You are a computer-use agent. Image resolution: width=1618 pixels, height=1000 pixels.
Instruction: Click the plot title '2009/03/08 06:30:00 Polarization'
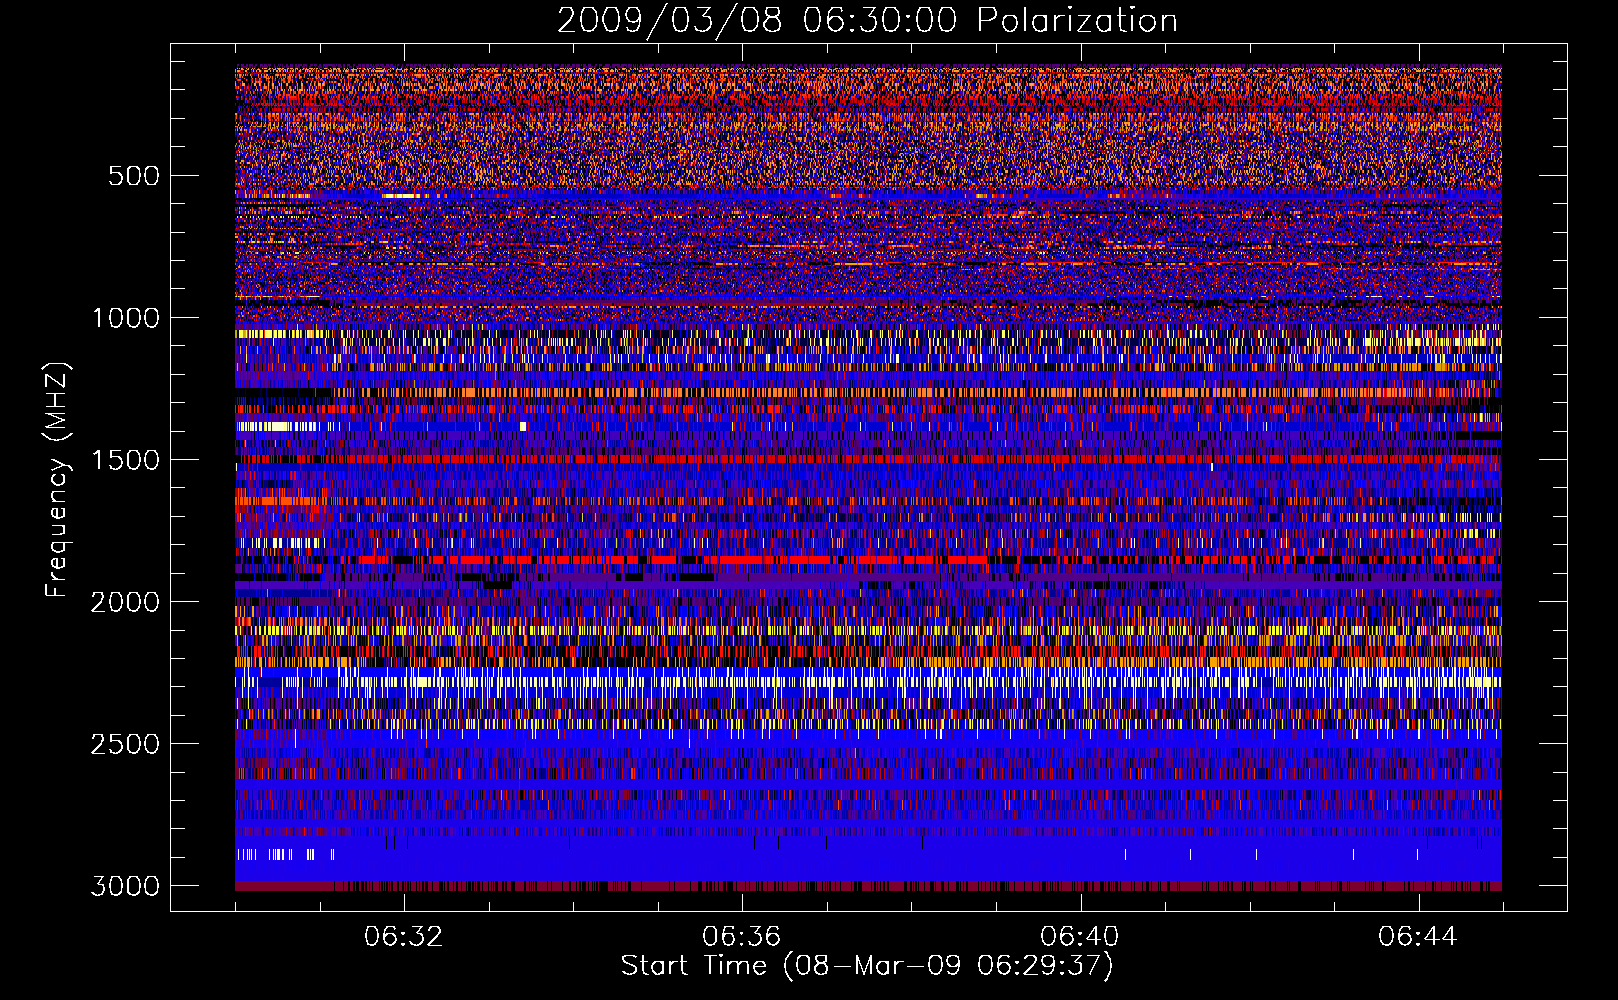[x=867, y=20]
